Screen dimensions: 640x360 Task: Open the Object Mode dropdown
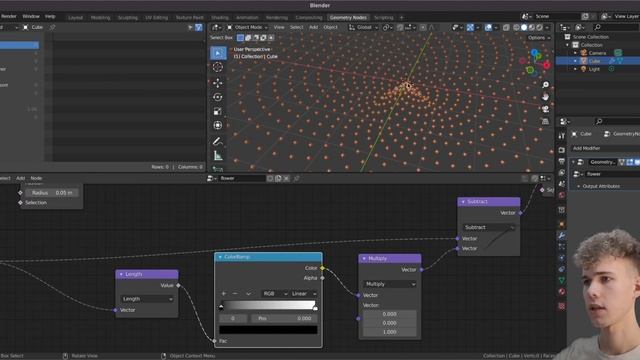click(x=247, y=27)
